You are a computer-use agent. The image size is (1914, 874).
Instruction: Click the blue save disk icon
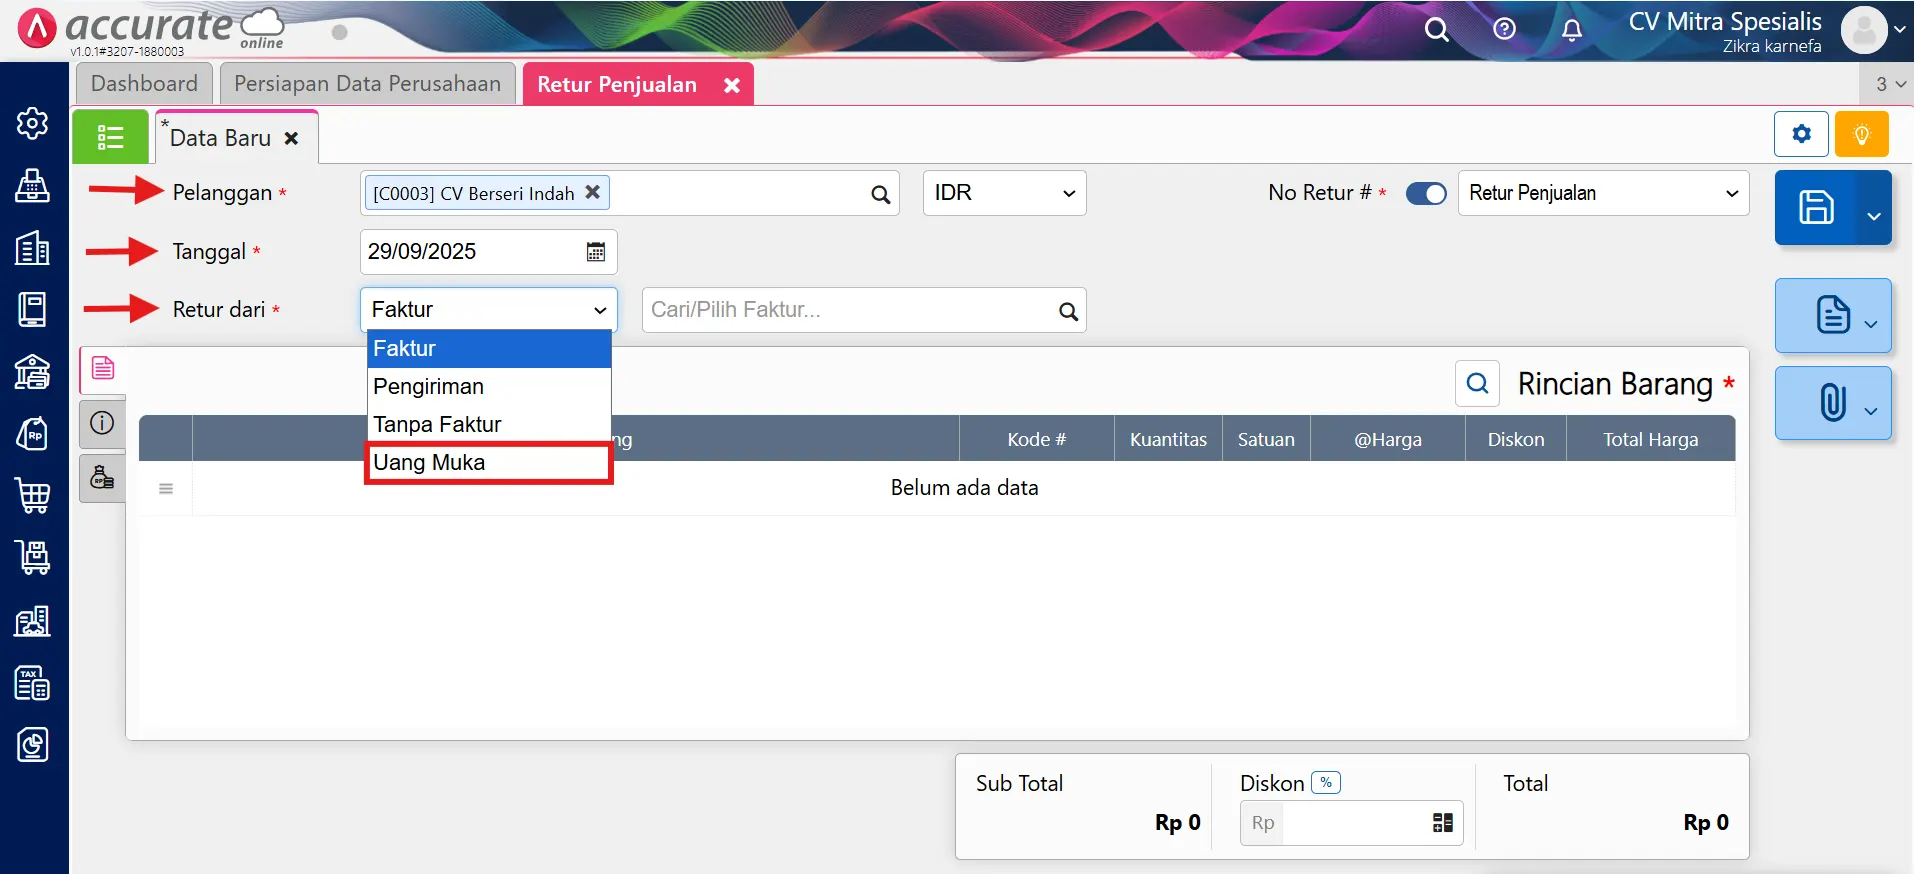click(x=1816, y=208)
